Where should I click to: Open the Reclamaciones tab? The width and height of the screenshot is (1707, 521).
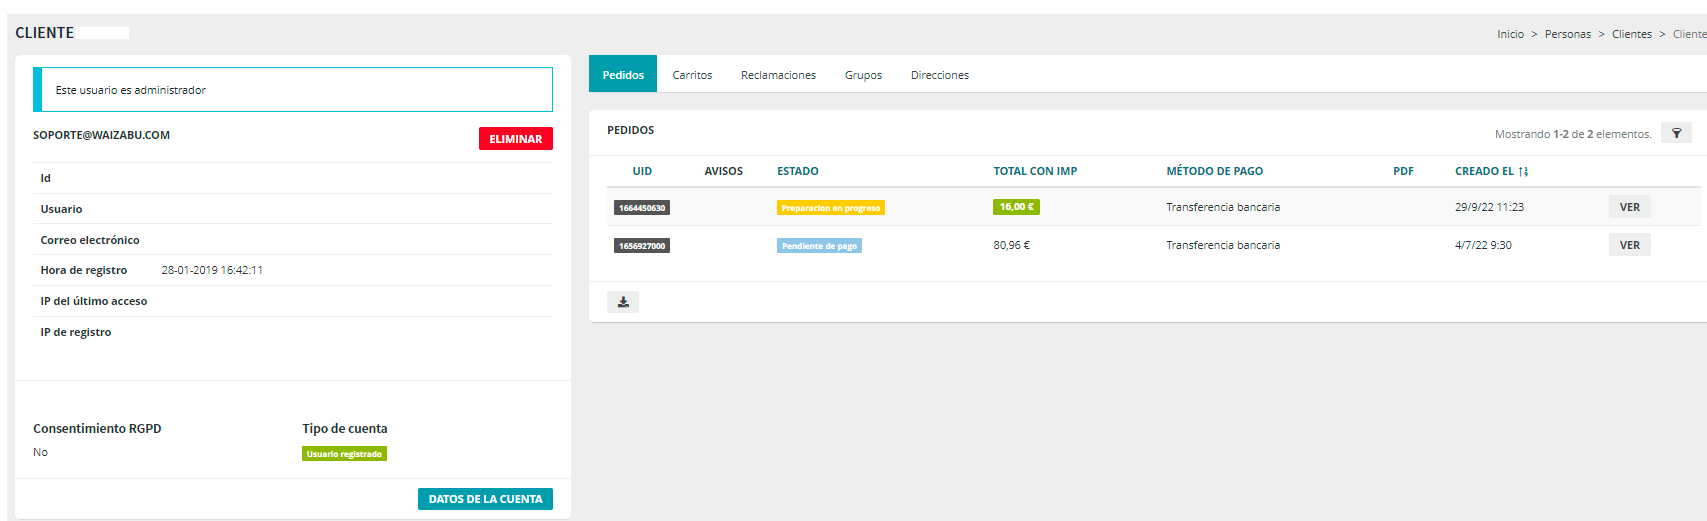click(x=778, y=75)
